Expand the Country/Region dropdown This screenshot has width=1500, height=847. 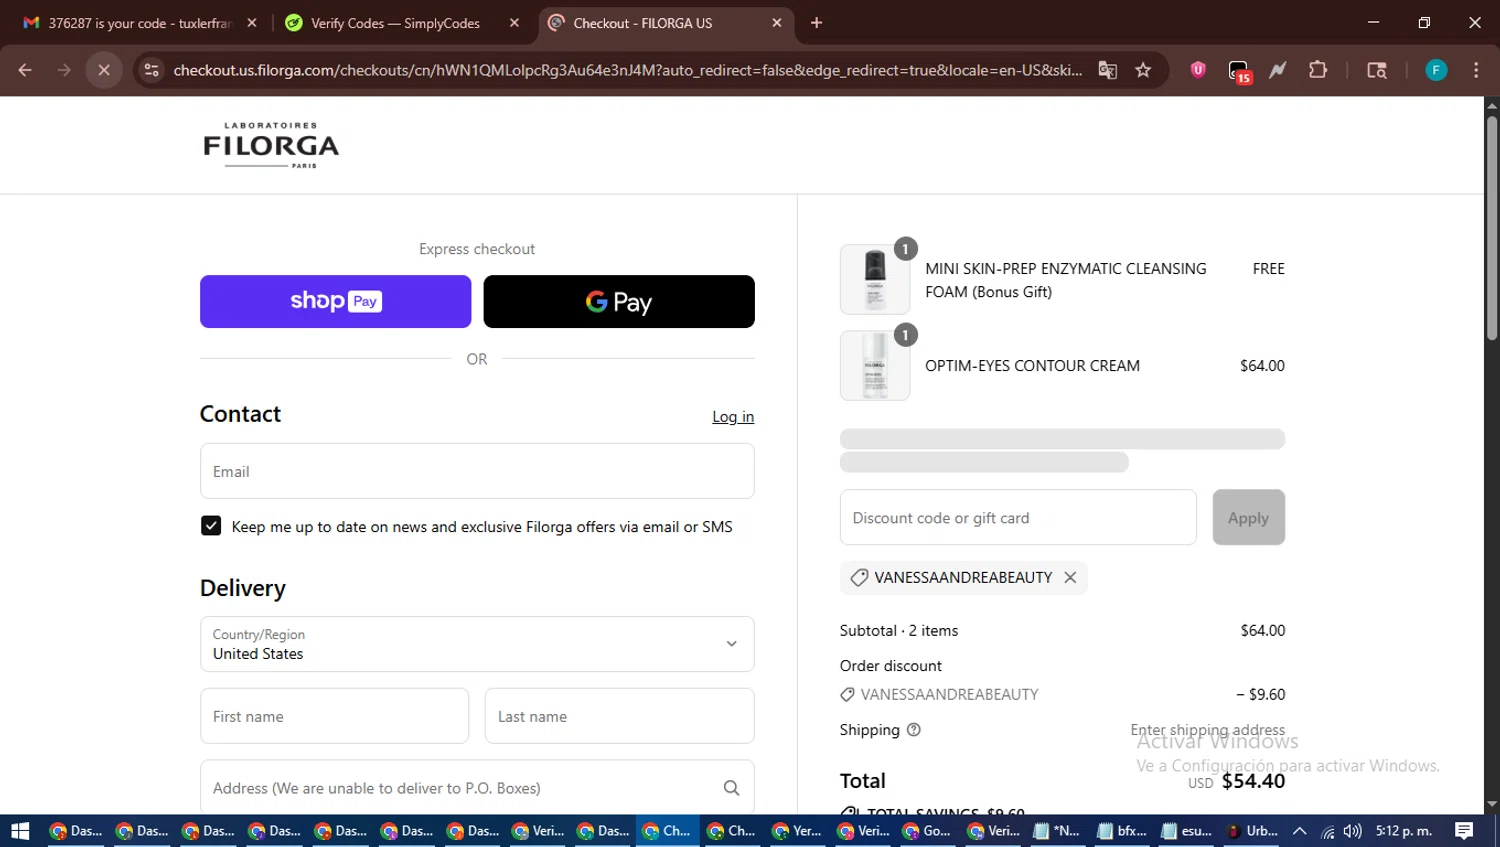pyautogui.click(x=477, y=644)
